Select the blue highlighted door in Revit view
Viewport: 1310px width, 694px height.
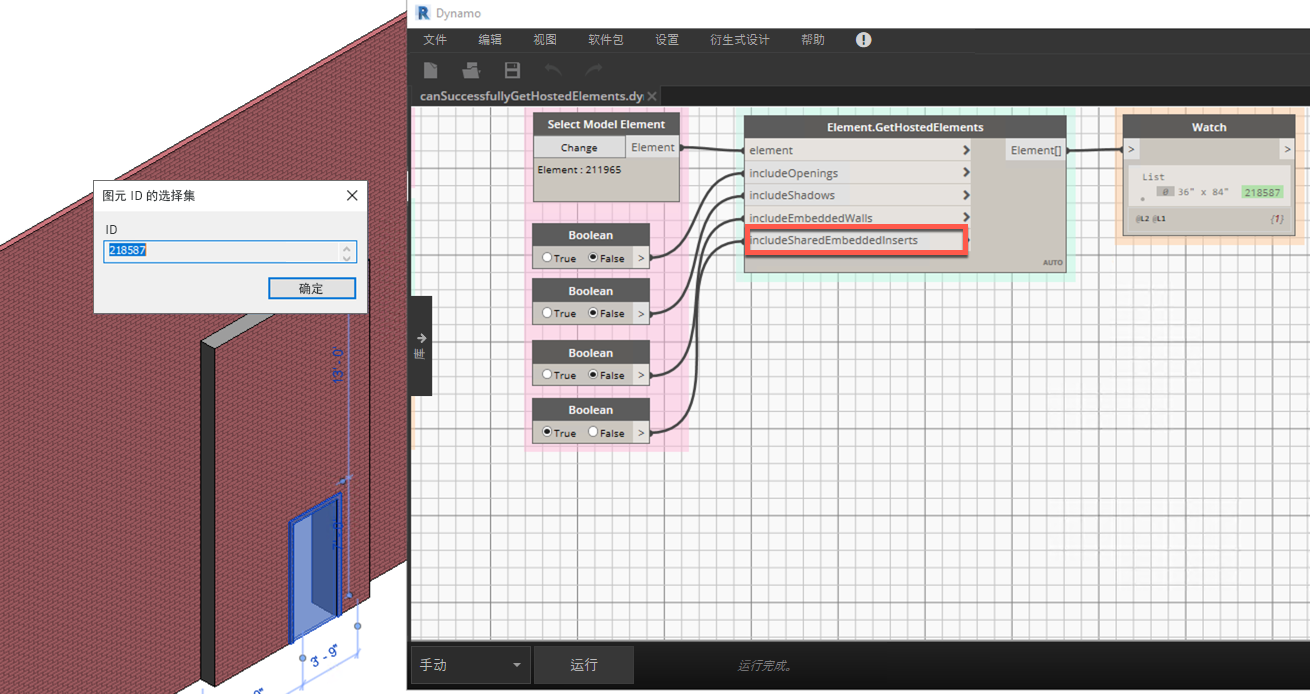[x=314, y=566]
